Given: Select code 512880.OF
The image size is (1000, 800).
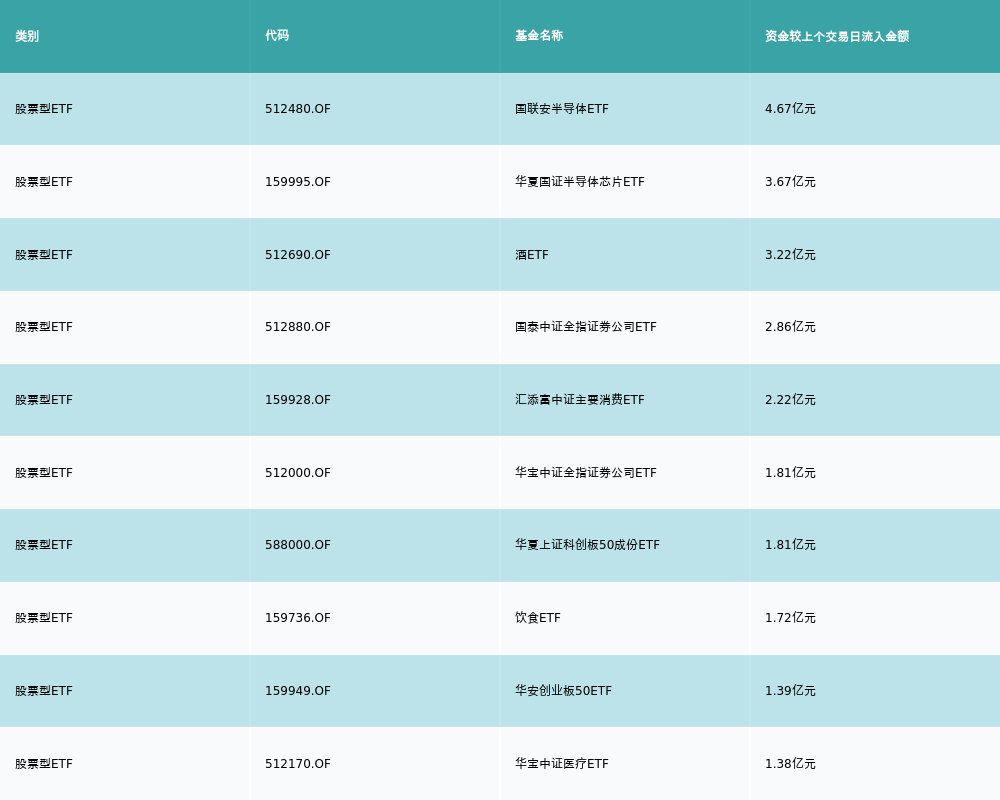Looking at the screenshot, I should point(298,327).
